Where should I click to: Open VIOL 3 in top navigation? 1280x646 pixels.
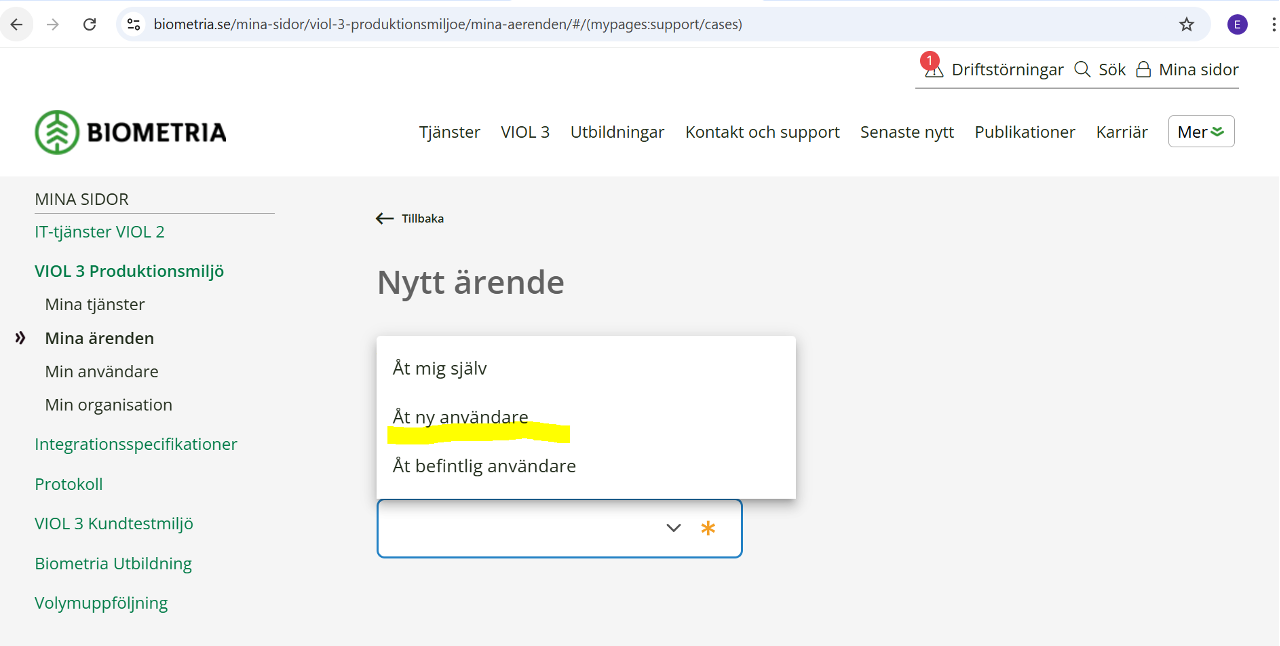point(525,132)
